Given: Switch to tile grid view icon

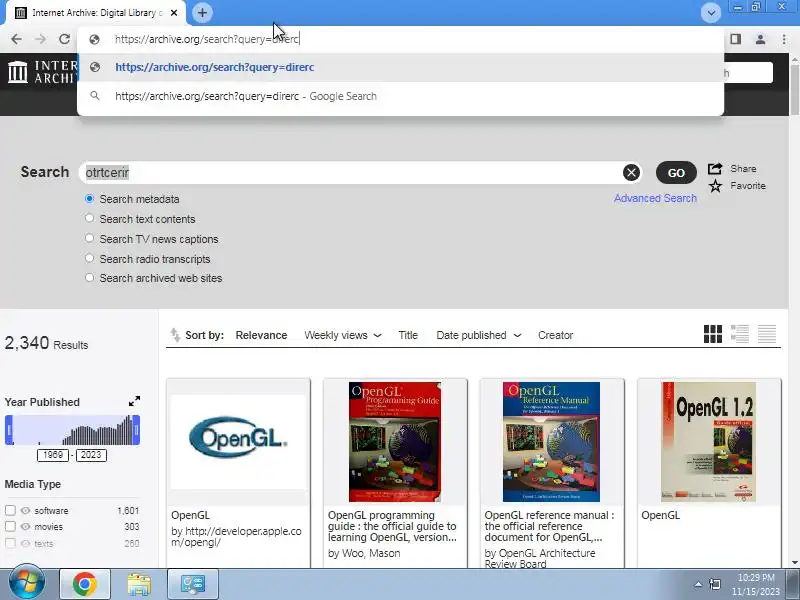Looking at the screenshot, I should 713,334.
